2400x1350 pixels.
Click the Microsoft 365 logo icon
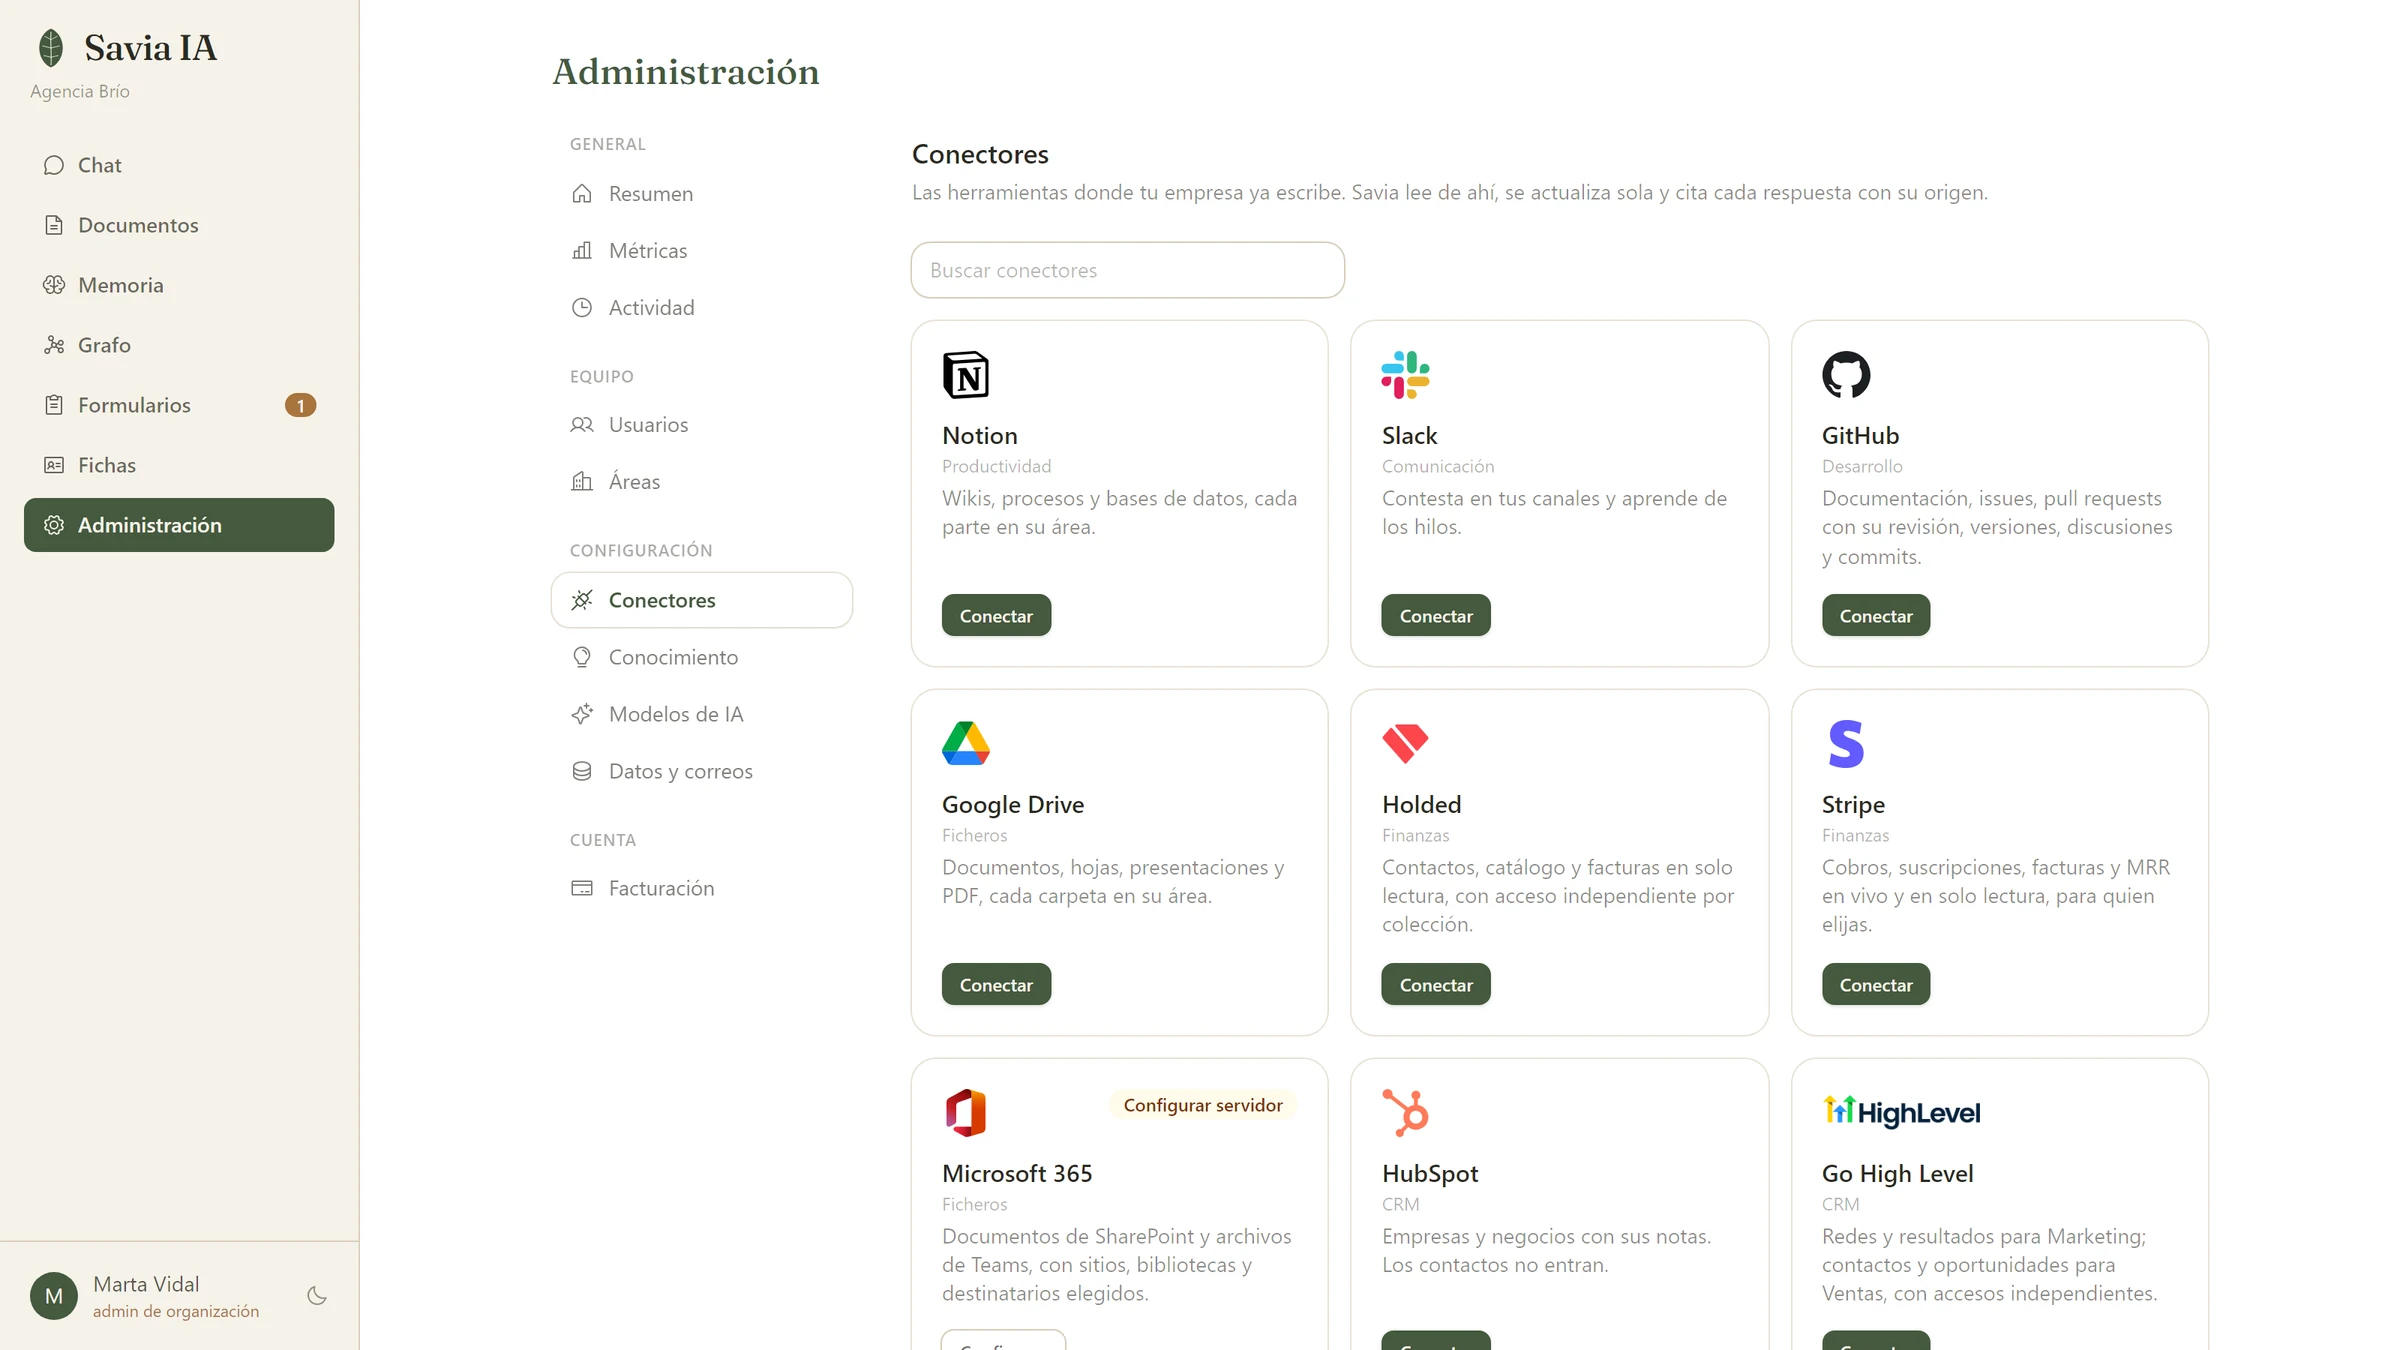[x=966, y=1113]
